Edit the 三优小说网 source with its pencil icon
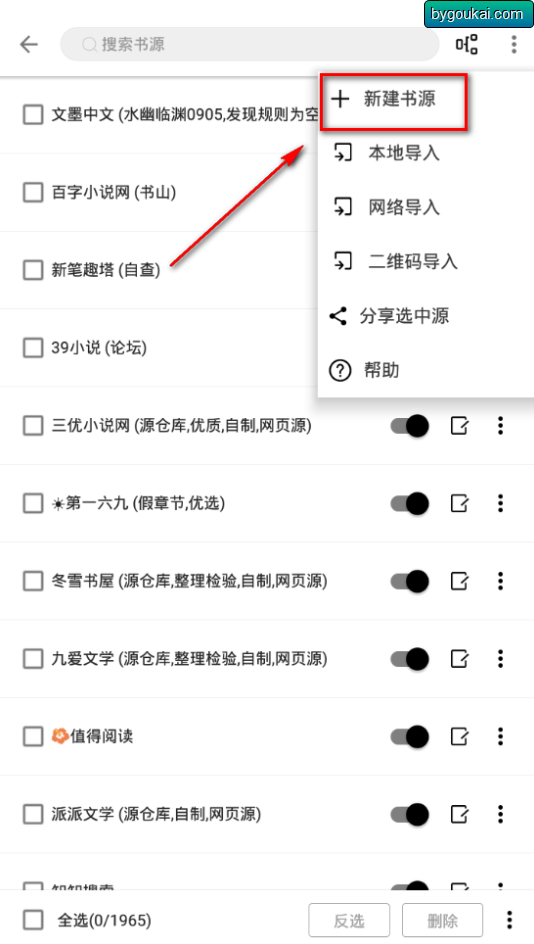Screen dimensions: 534x944 click(x=460, y=426)
